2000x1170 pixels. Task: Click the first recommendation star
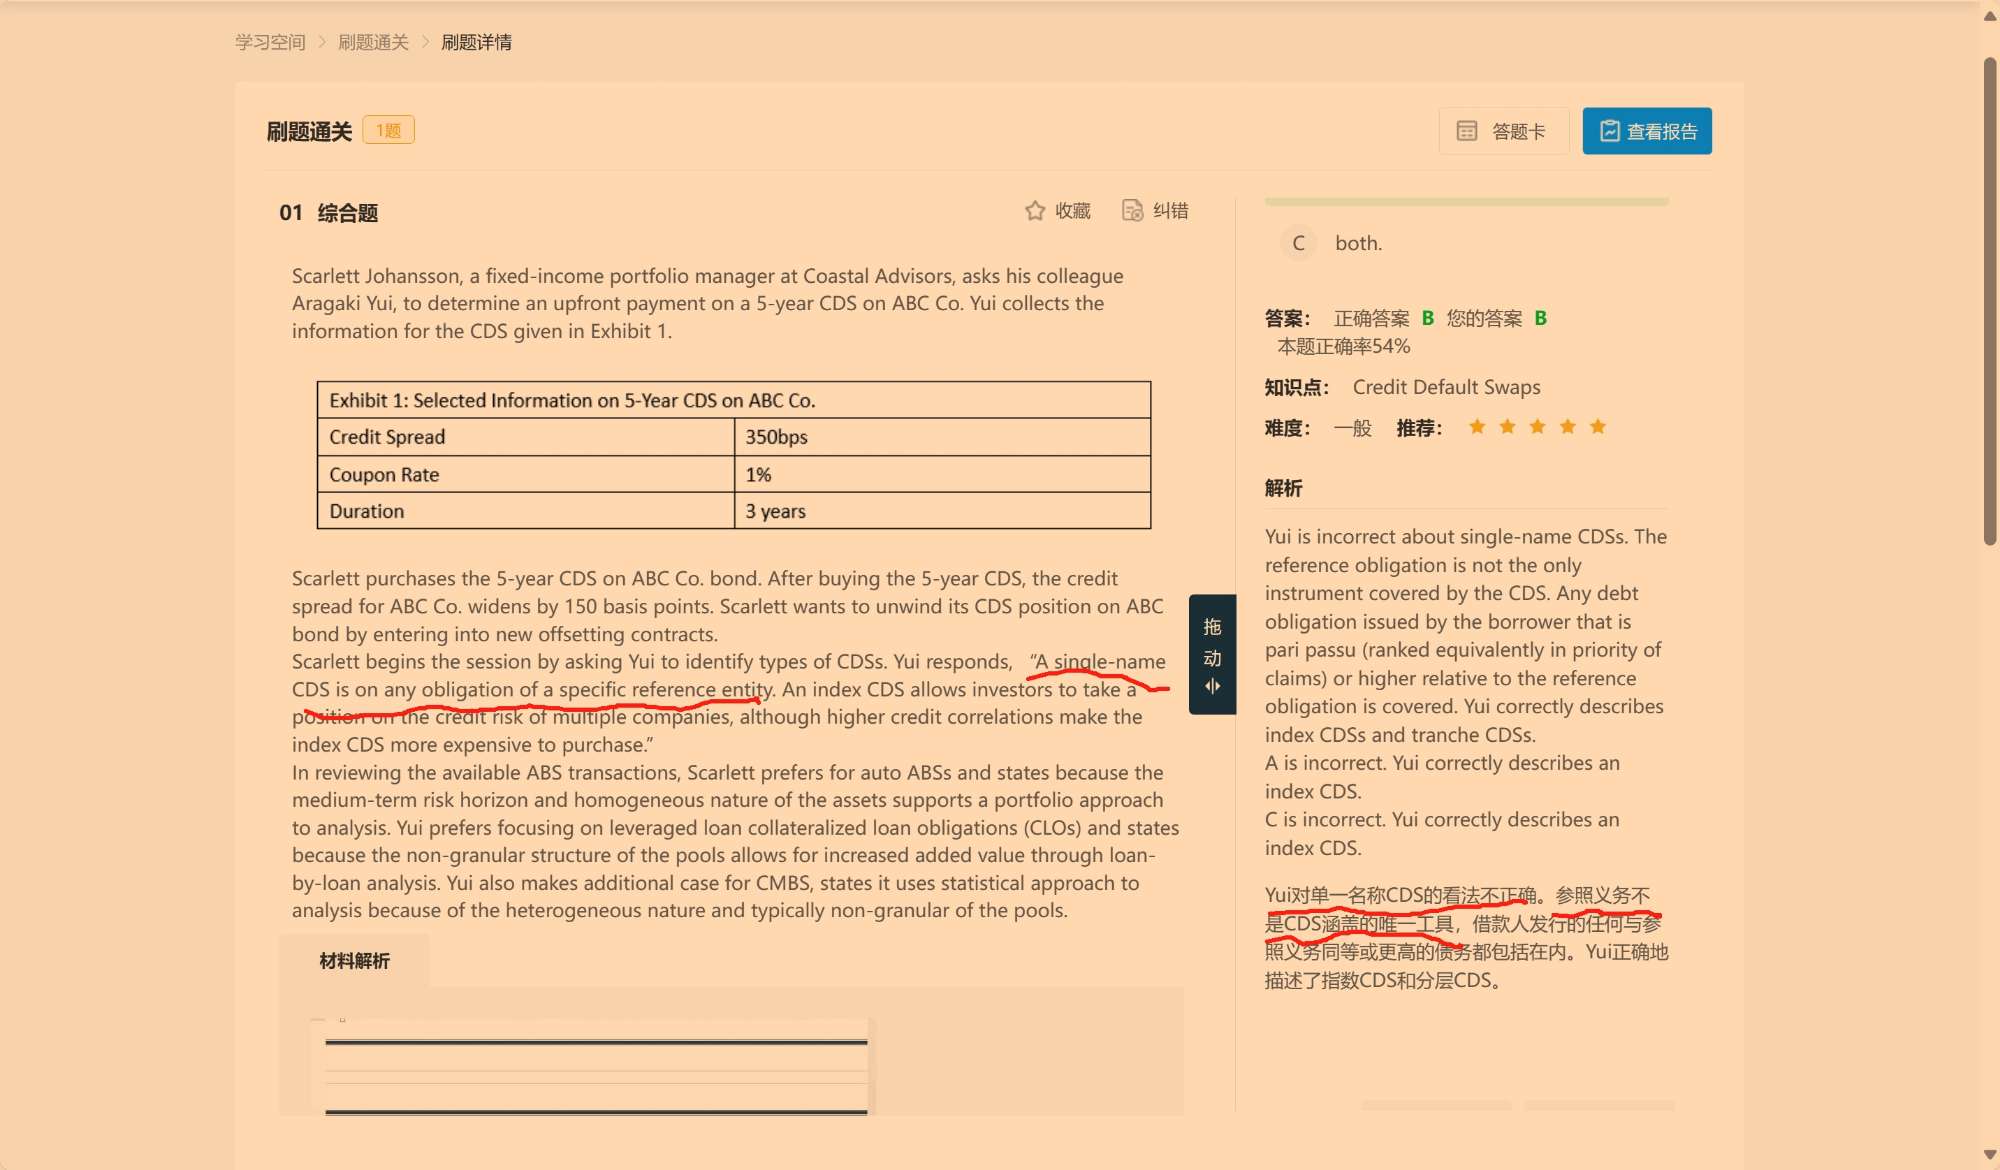[x=1477, y=427]
